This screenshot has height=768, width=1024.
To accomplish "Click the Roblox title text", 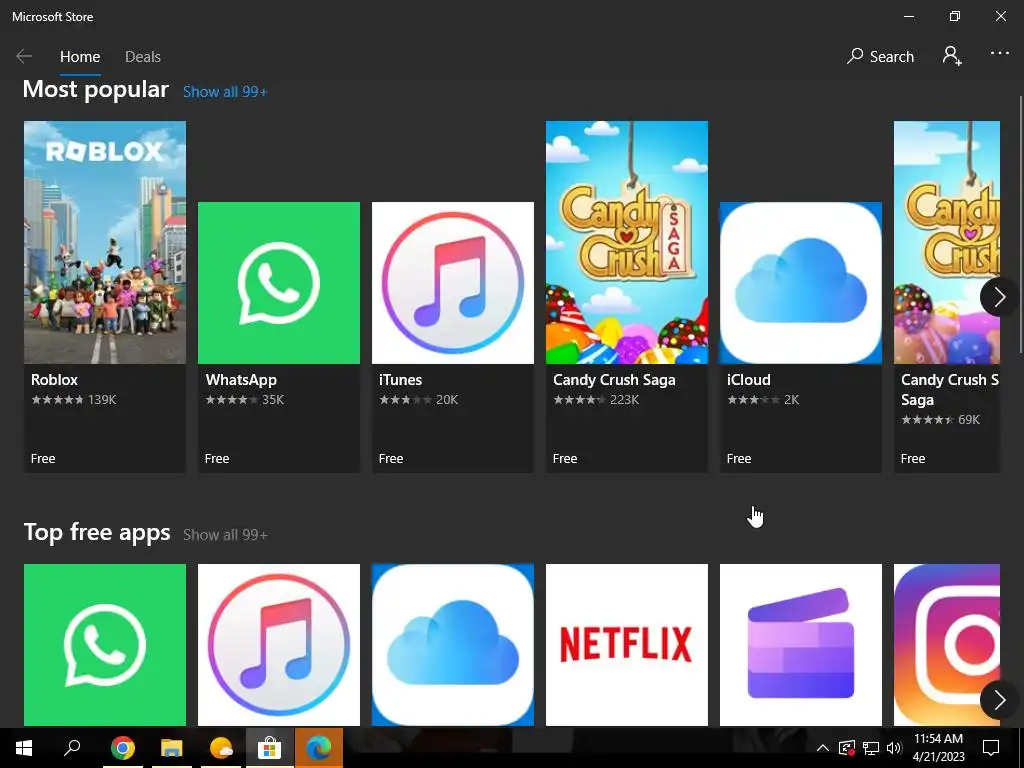I will (x=54, y=380).
